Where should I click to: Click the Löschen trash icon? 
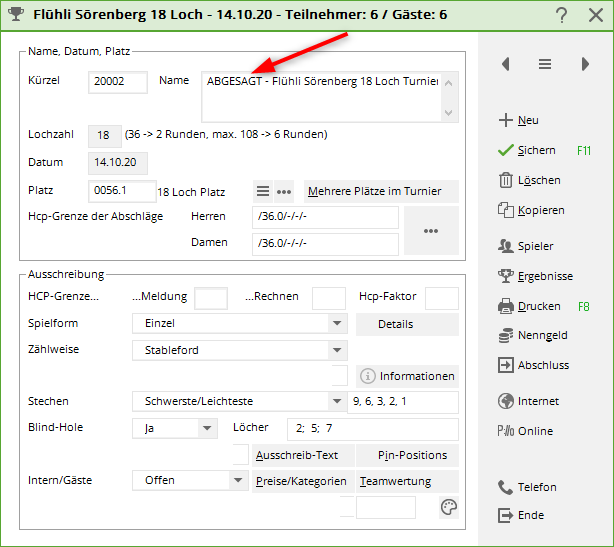click(505, 180)
